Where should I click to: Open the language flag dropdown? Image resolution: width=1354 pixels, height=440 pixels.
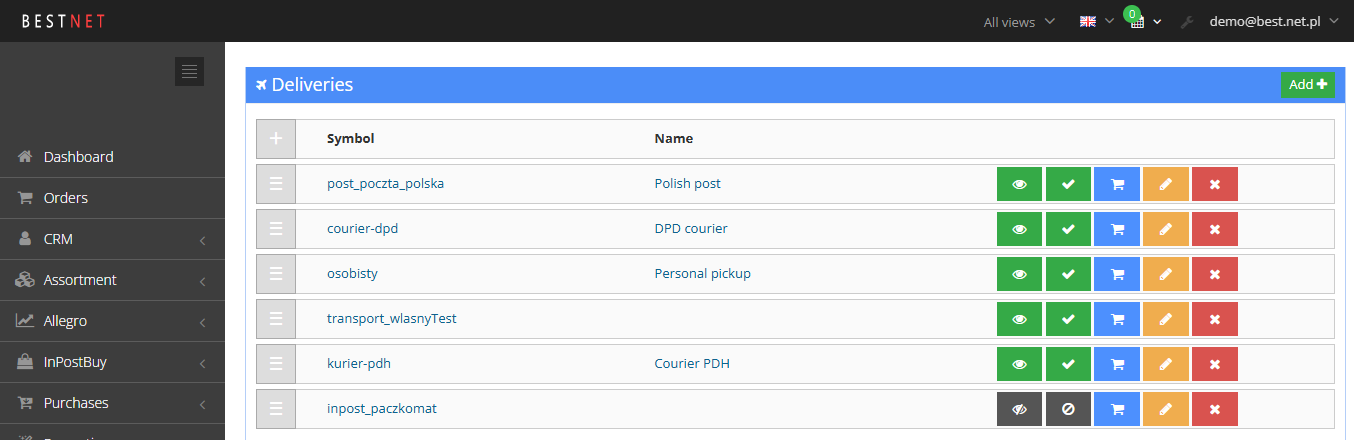tap(1097, 22)
